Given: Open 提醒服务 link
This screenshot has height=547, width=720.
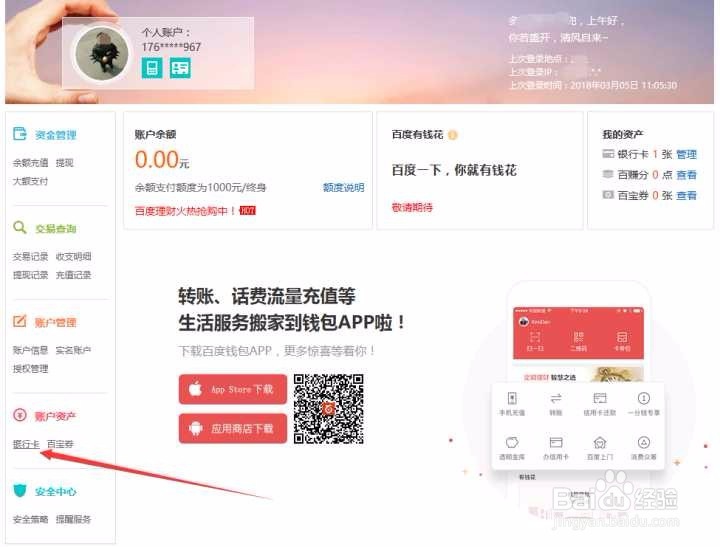Looking at the screenshot, I should click(x=73, y=519).
